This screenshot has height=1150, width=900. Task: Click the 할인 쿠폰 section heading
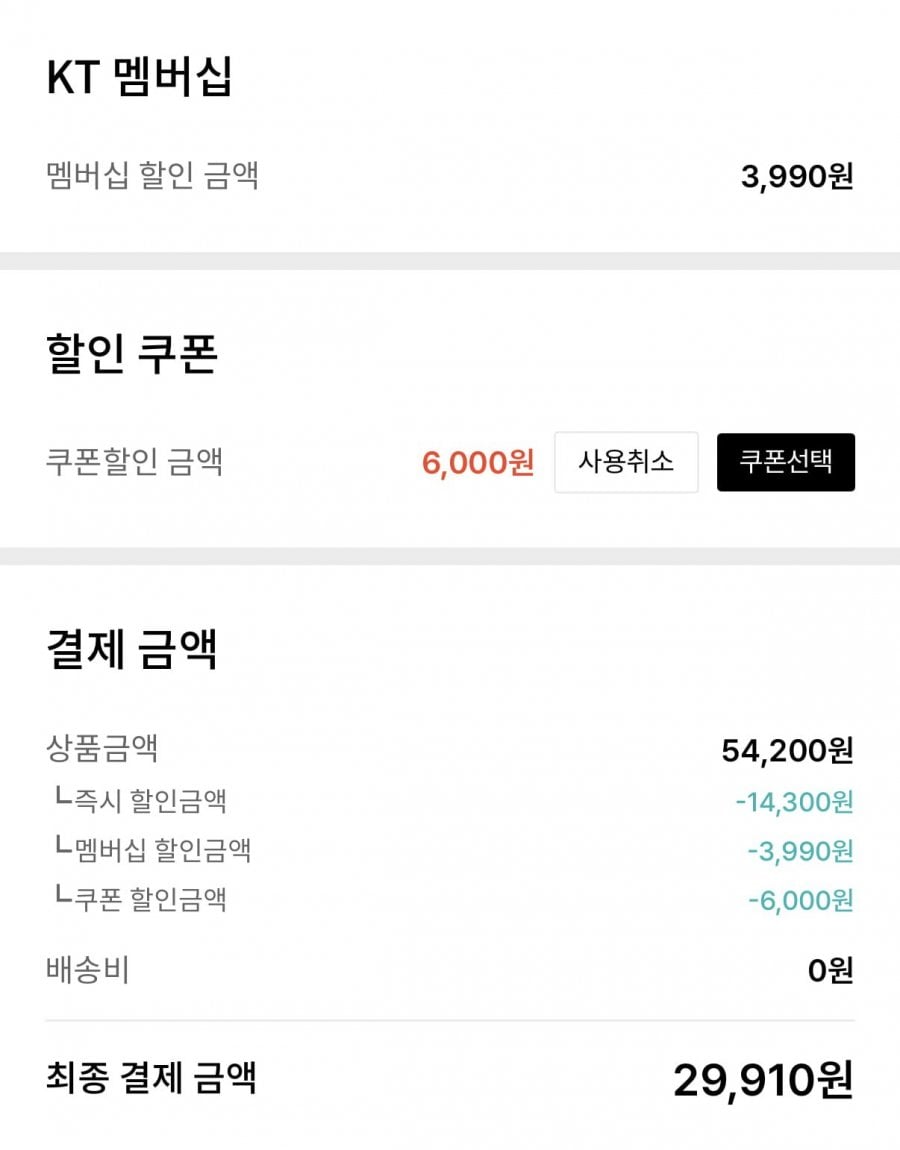coord(132,354)
